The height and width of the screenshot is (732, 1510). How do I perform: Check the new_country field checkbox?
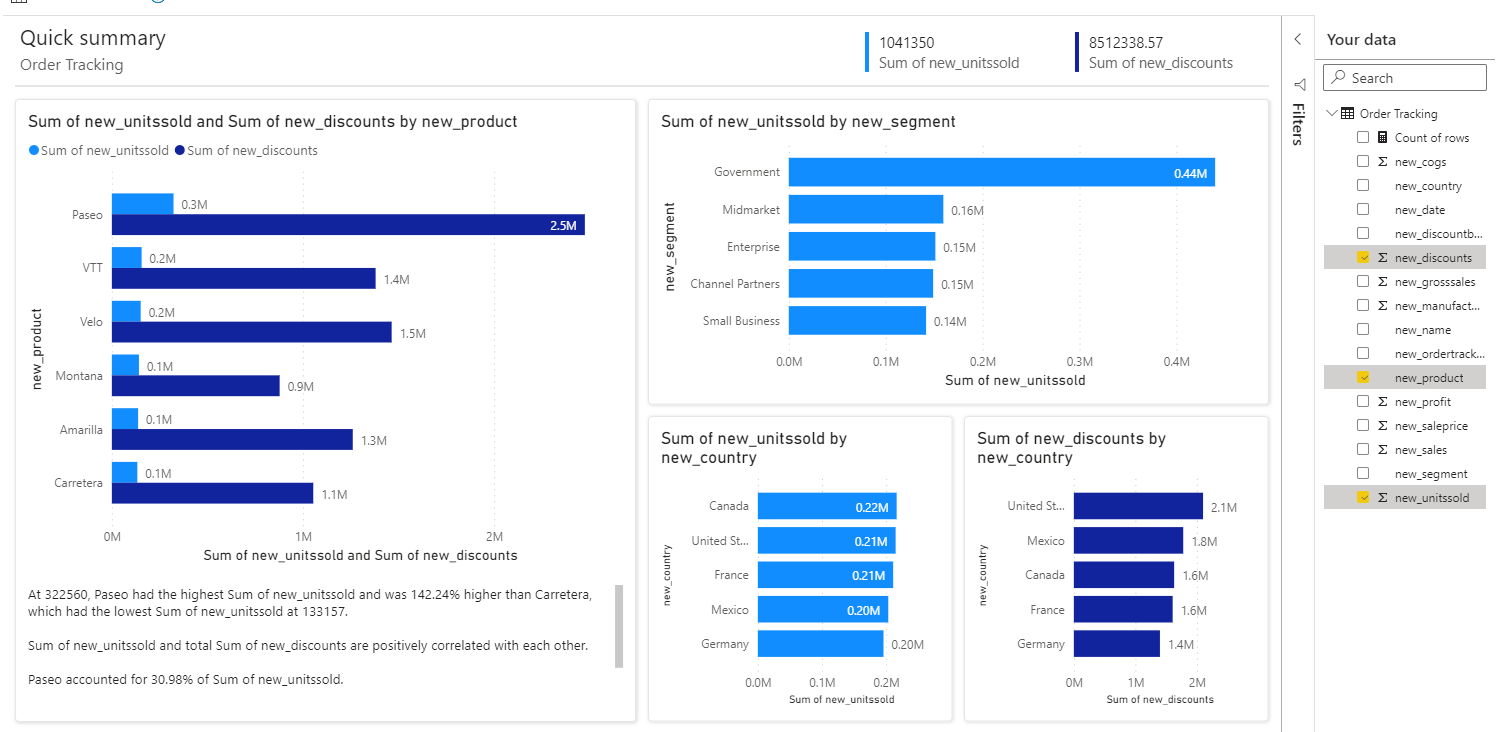click(x=1363, y=185)
